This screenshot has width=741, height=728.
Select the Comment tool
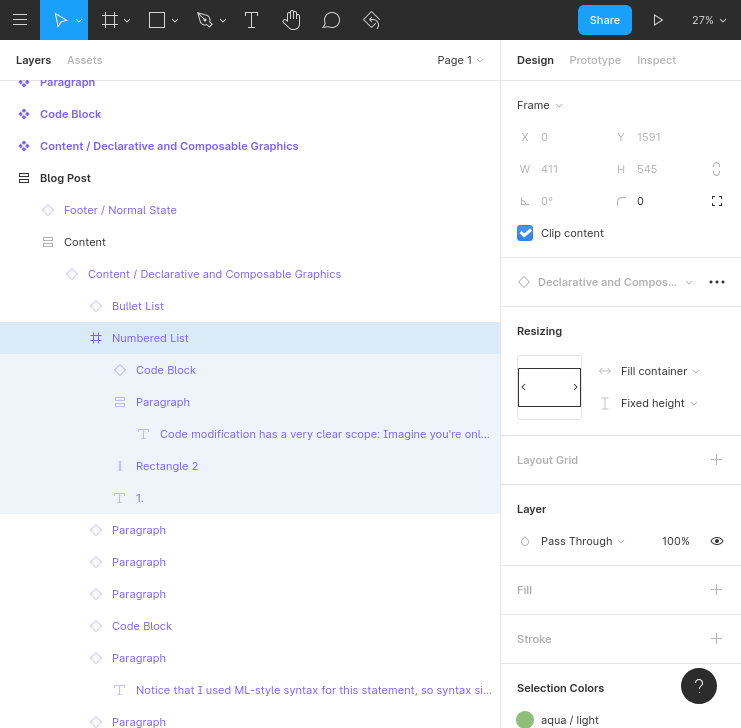pyautogui.click(x=331, y=20)
